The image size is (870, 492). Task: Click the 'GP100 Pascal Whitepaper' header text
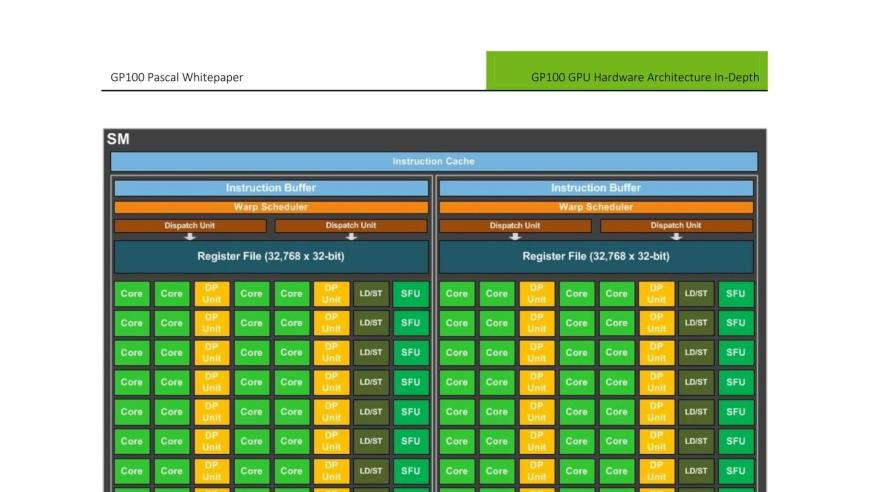(176, 77)
